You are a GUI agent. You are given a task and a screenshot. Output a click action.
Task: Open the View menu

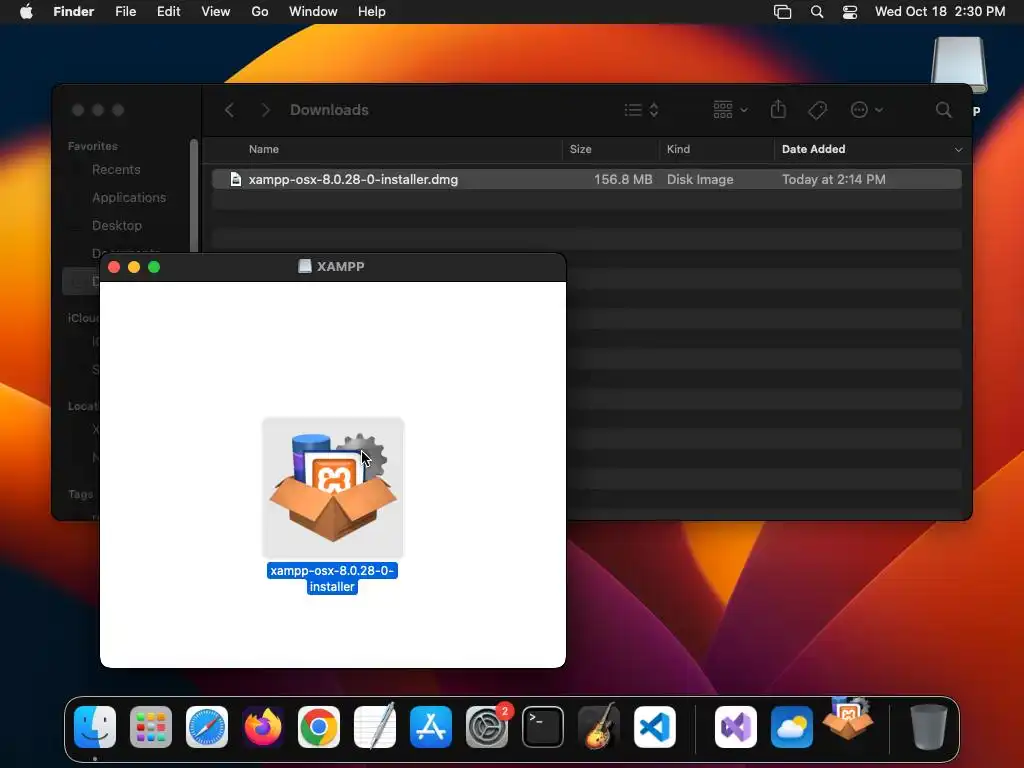[x=216, y=12]
